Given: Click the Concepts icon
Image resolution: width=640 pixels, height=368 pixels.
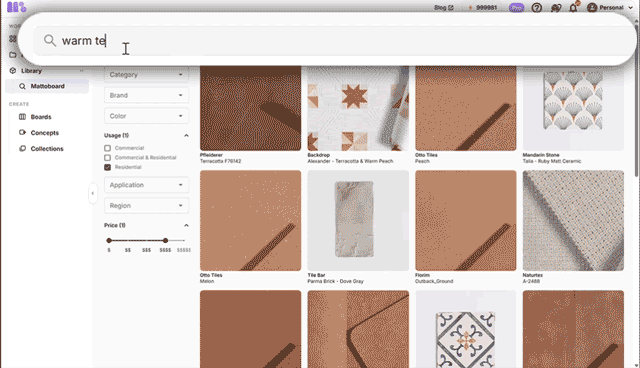Looking at the screenshot, I should coord(22,133).
